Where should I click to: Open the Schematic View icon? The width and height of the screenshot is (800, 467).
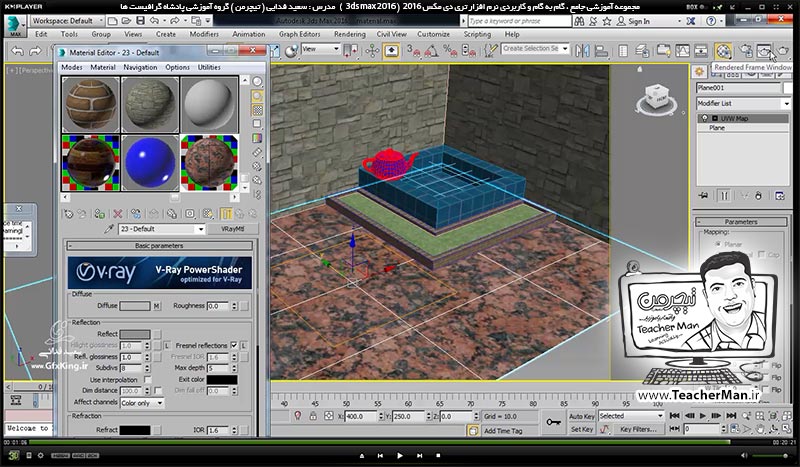(x=701, y=51)
